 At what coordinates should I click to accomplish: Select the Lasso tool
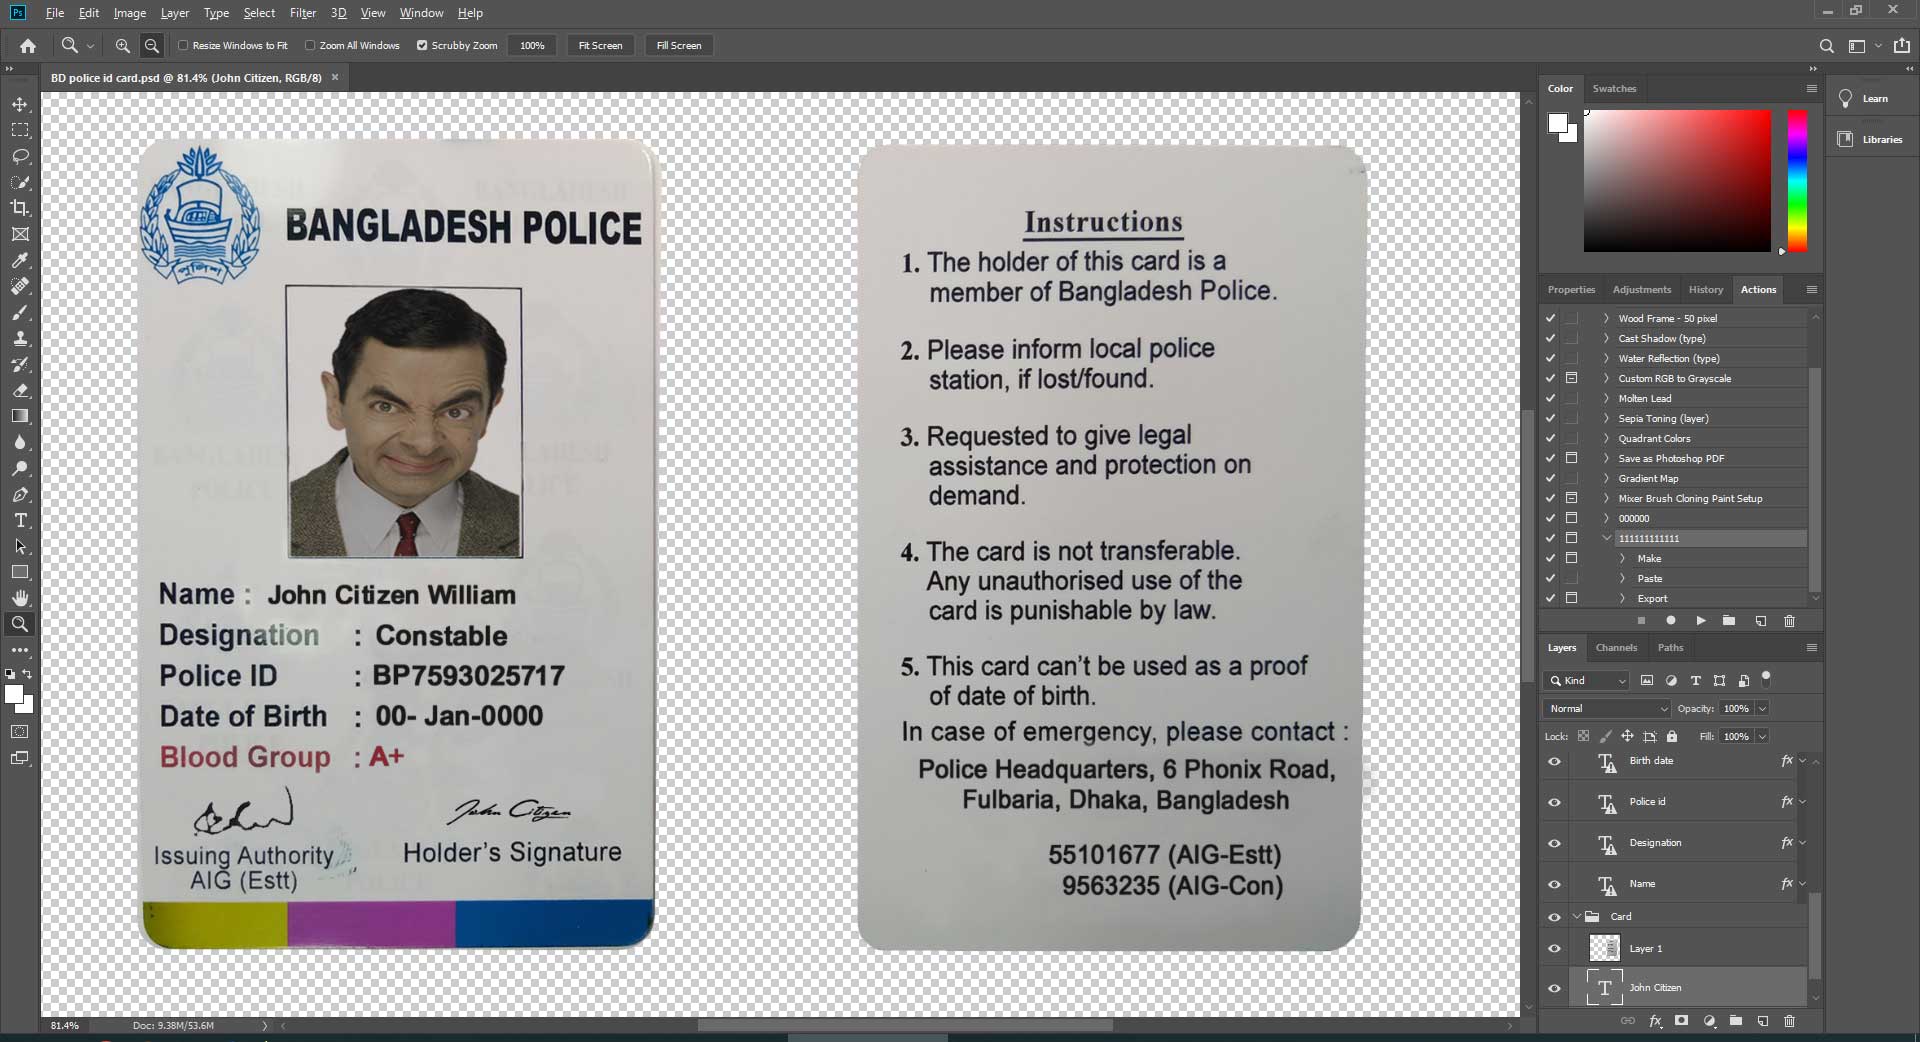point(20,156)
